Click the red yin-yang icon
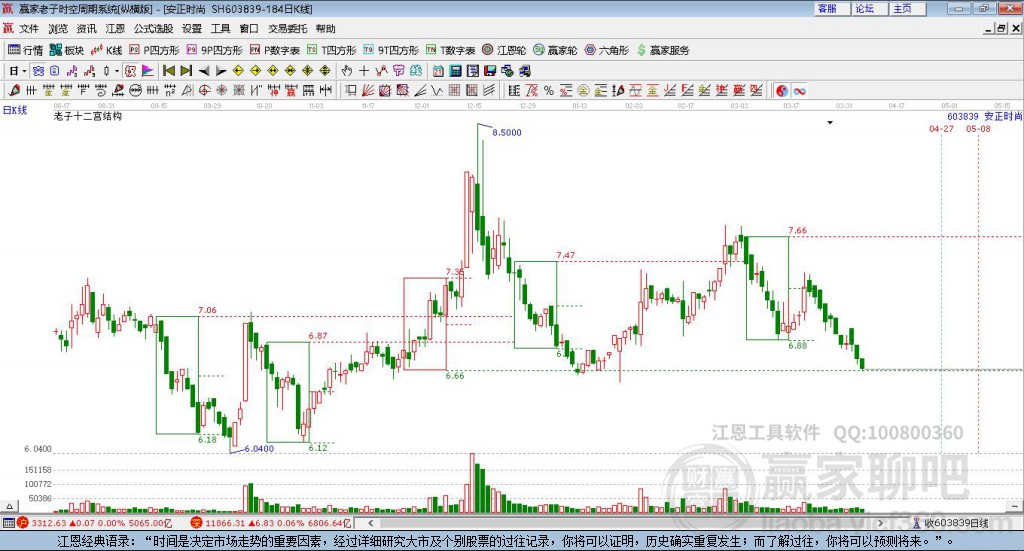 tap(782, 91)
